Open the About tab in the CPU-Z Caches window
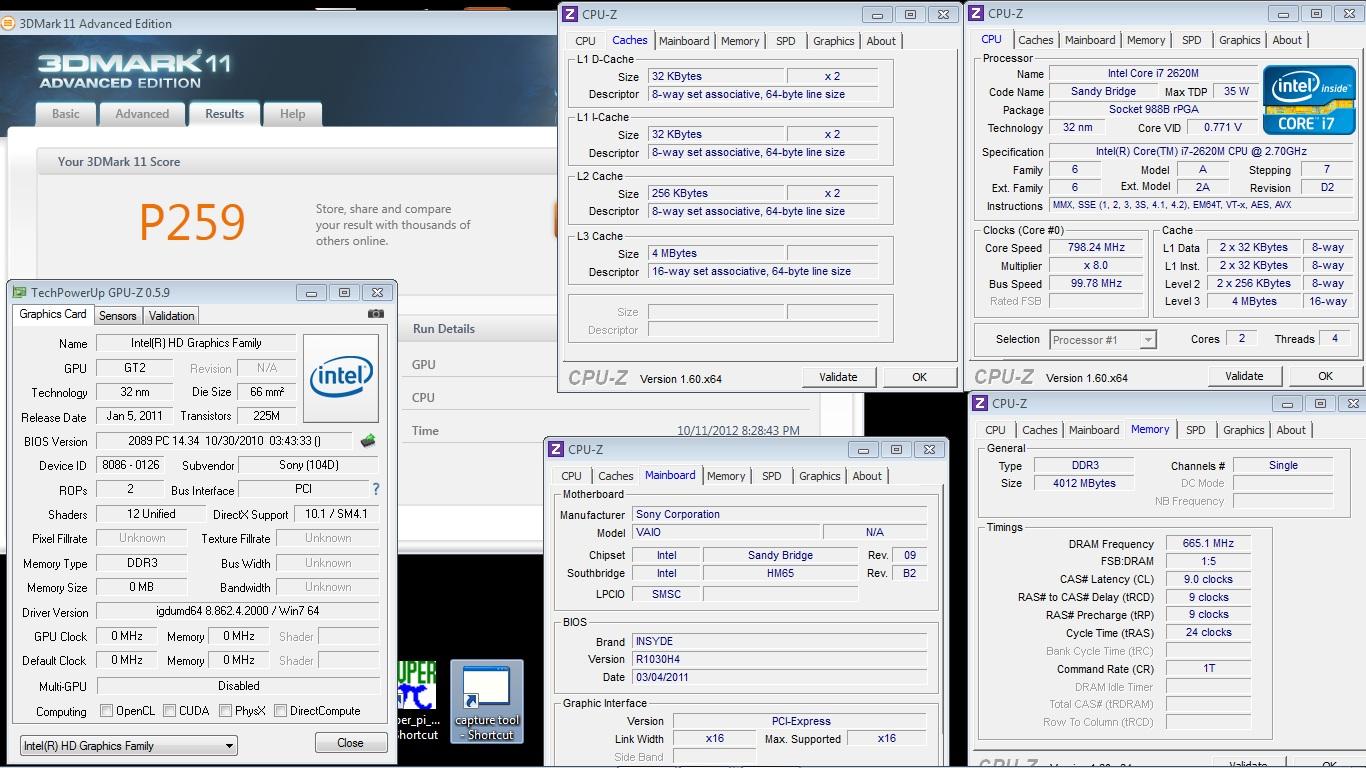This screenshot has width=1366, height=768. pyautogui.click(x=881, y=41)
